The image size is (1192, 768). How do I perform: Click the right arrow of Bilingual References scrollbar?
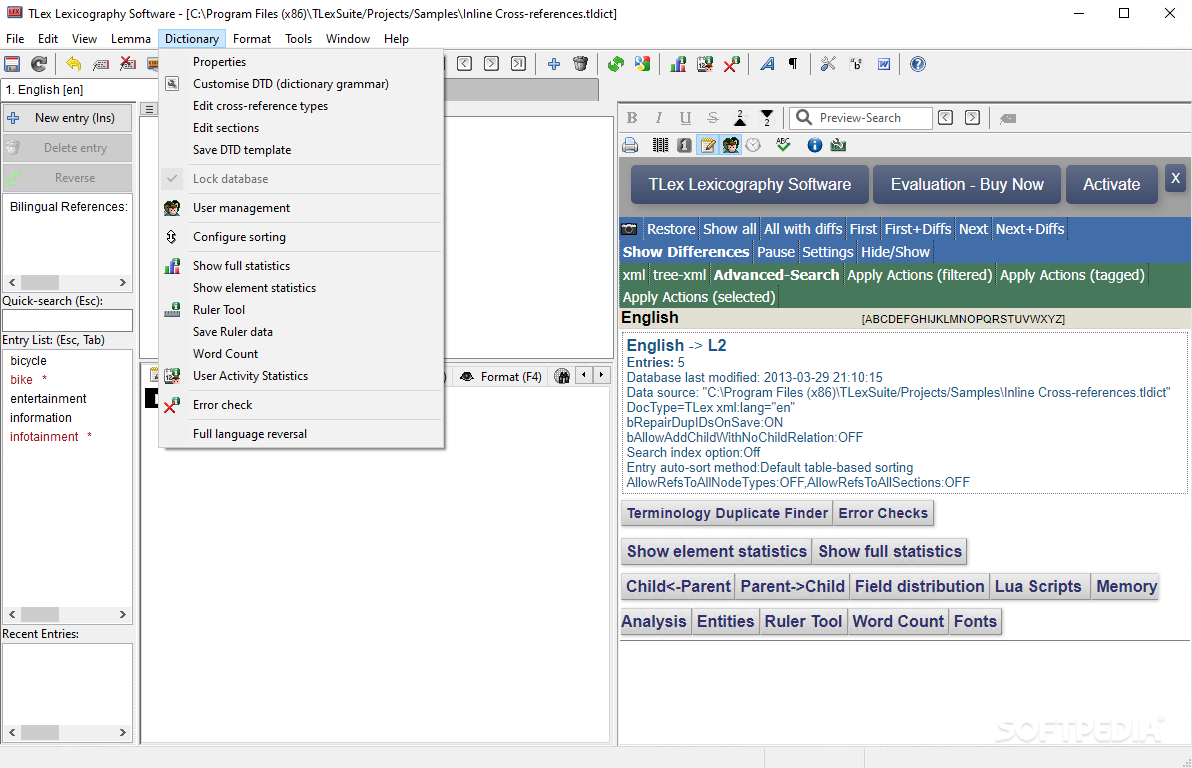[122, 282]
